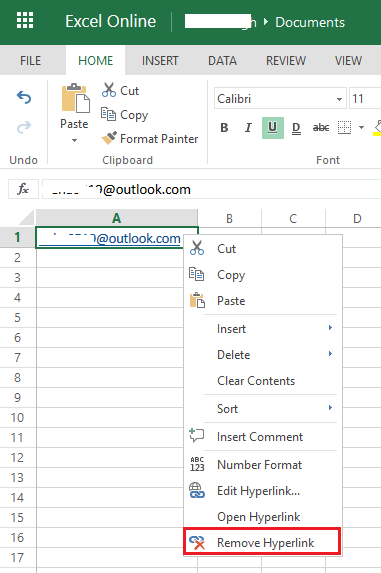Screen dimensions: 381x573
Task: Switch to the INSERT ribbon tab
Action: (160, 60)
